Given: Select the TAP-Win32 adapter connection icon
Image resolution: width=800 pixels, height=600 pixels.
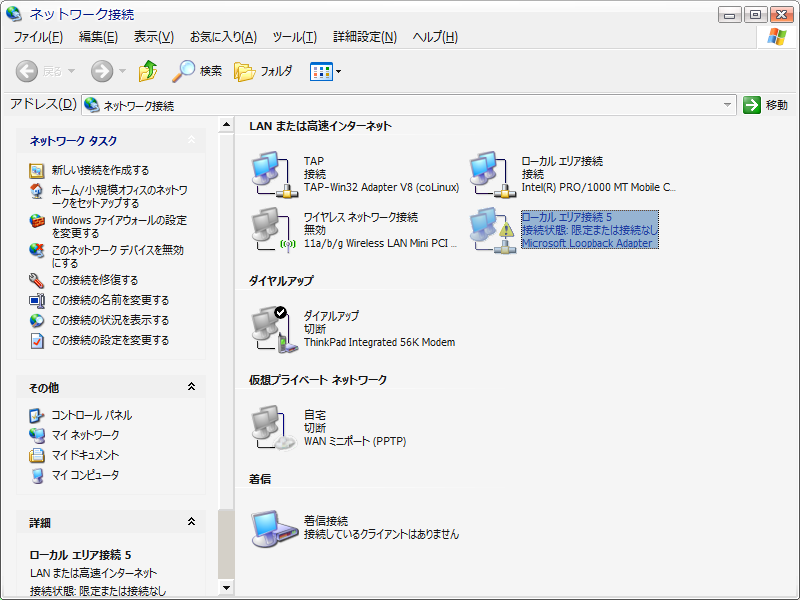Looking at the screenshot, I should point(270,173).
